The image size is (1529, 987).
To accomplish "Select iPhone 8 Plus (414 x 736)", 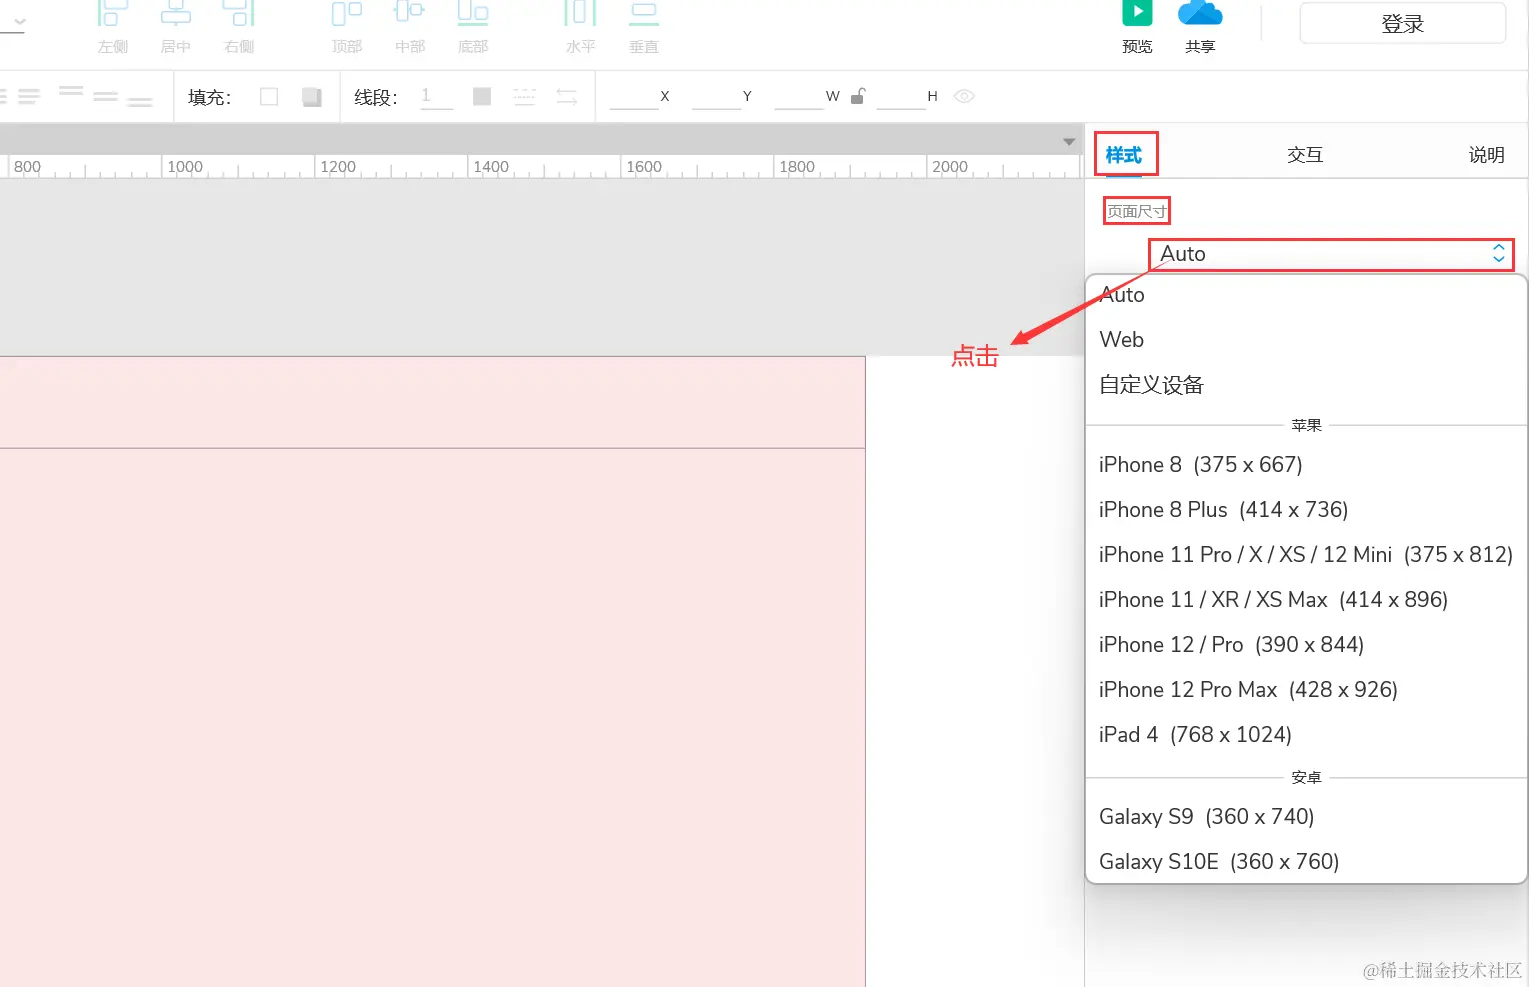I will (x=1306, y=510).
